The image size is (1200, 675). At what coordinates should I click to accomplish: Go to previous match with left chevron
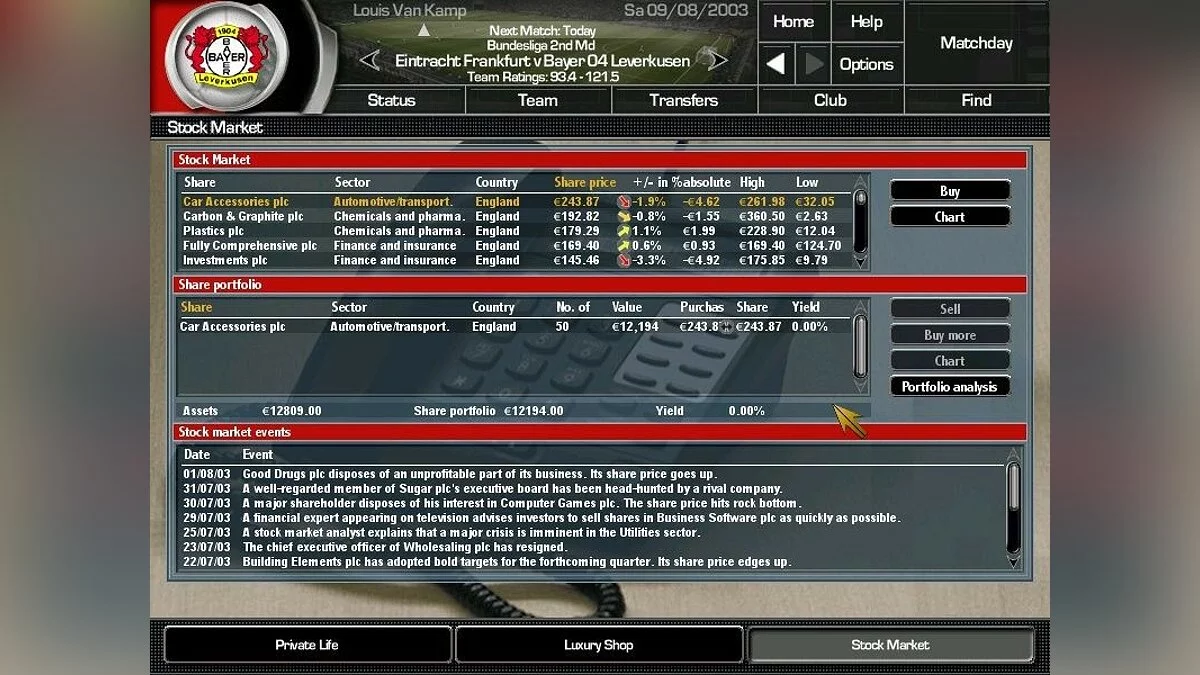point(369,61)
